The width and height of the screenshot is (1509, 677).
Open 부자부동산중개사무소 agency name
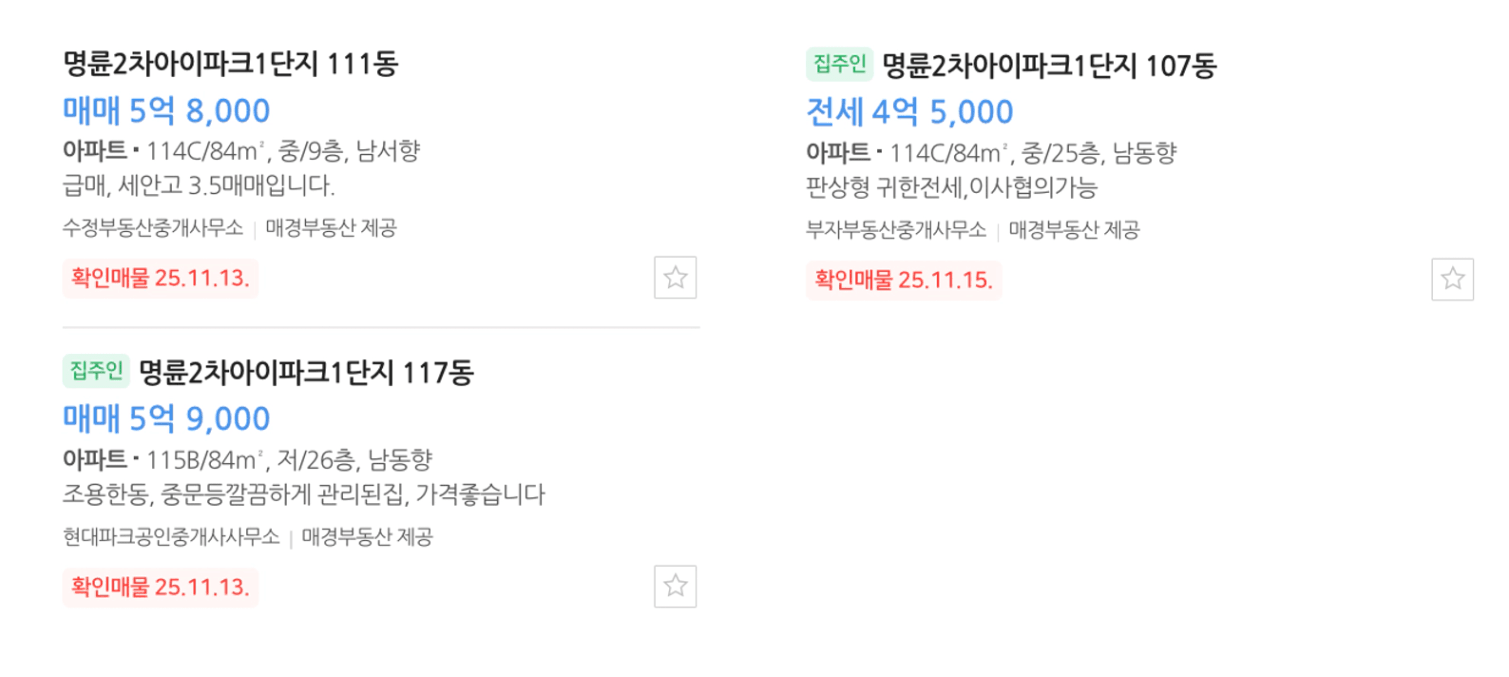(x=895, y=230)
